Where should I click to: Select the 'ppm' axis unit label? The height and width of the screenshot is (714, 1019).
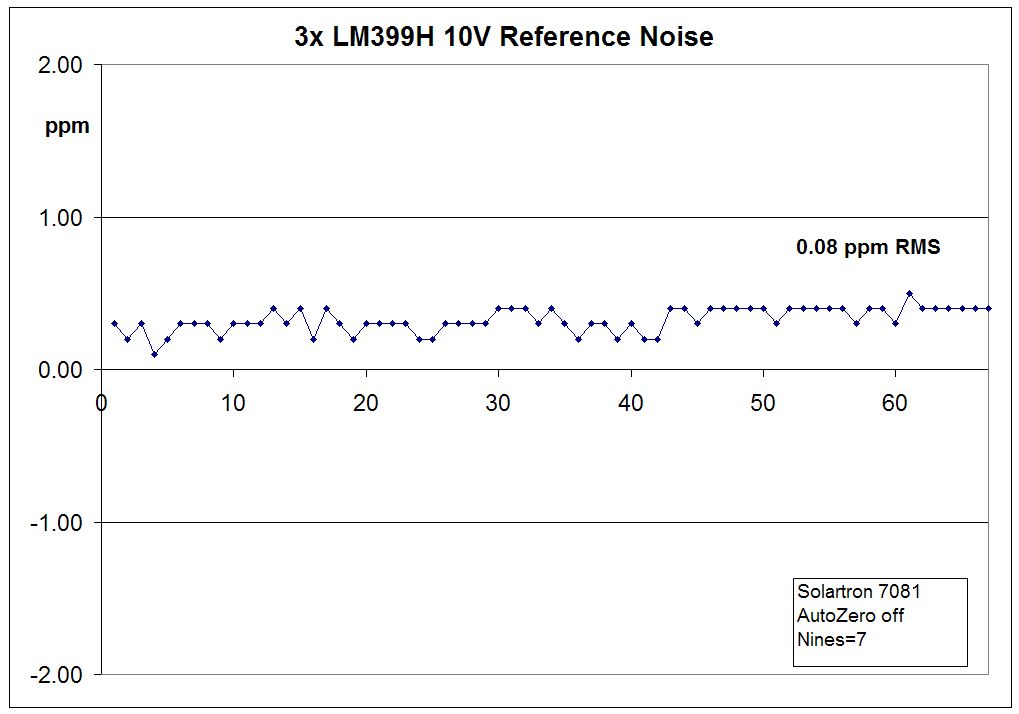point(67,127)
